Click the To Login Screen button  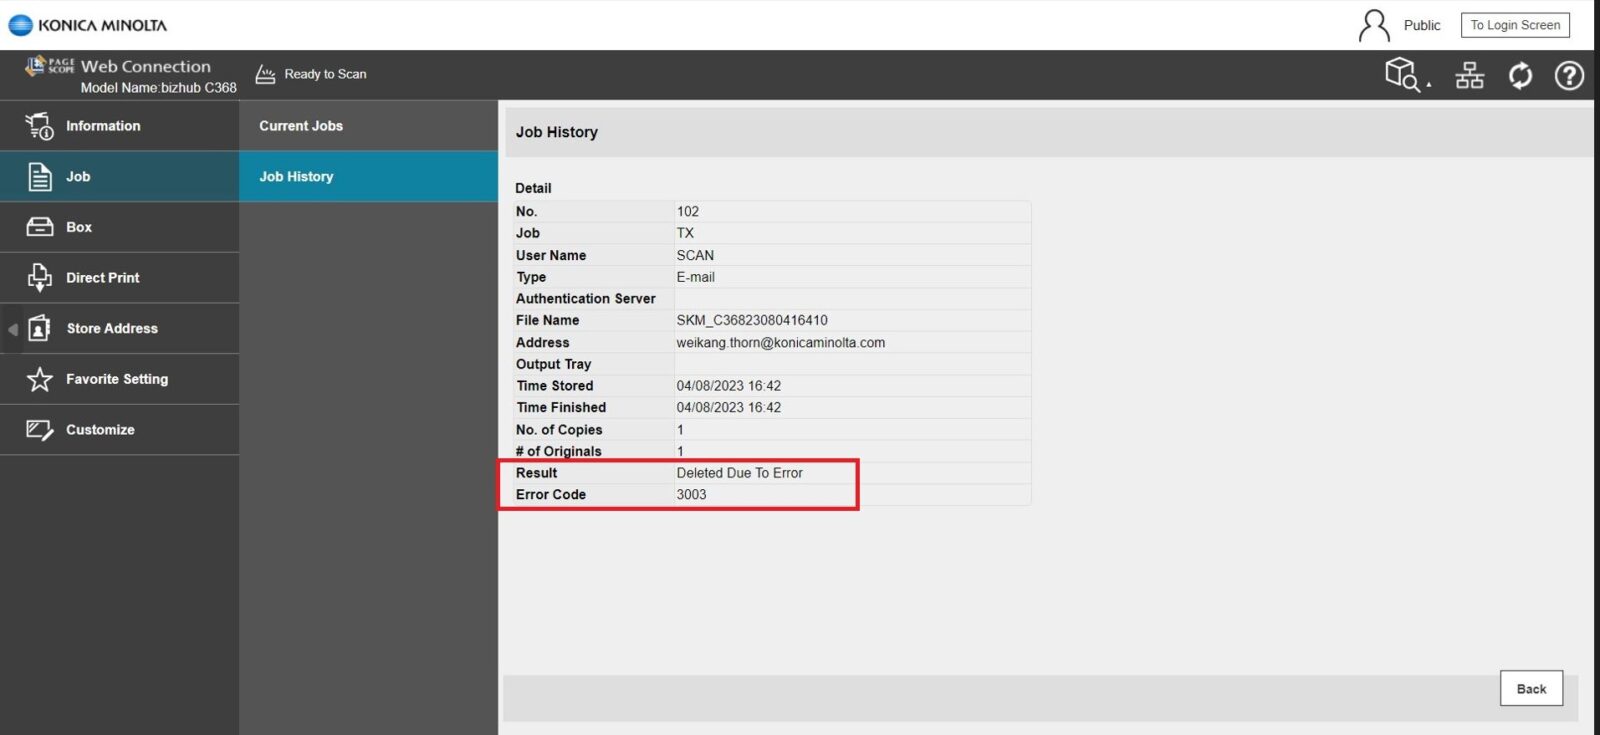tap(1514, 25)
